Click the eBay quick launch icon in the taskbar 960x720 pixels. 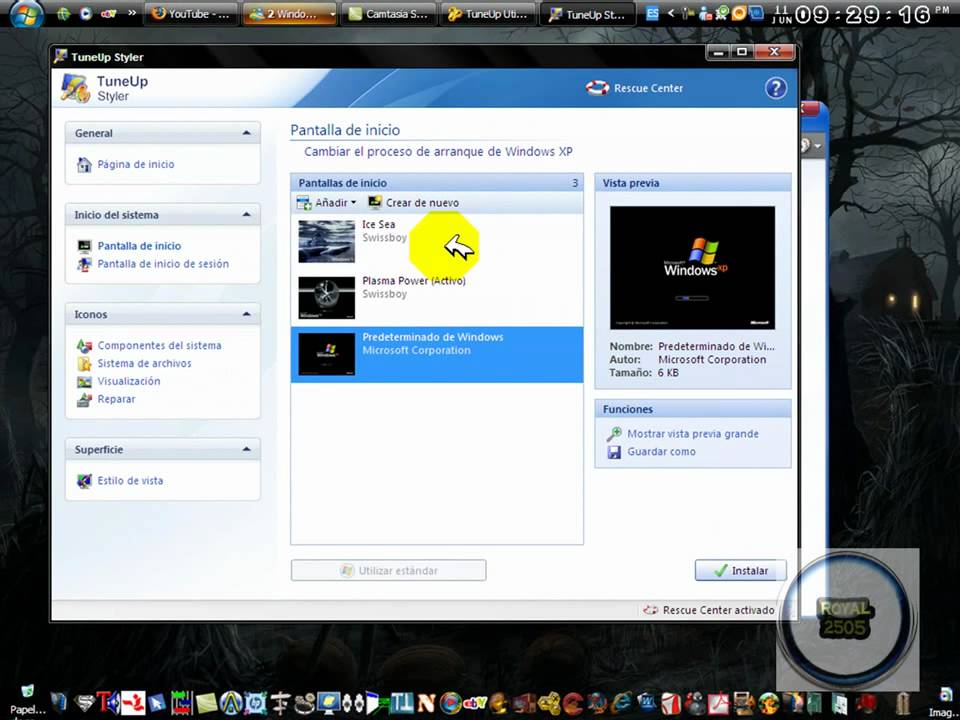pyautogui.click(x=108, y=13)
